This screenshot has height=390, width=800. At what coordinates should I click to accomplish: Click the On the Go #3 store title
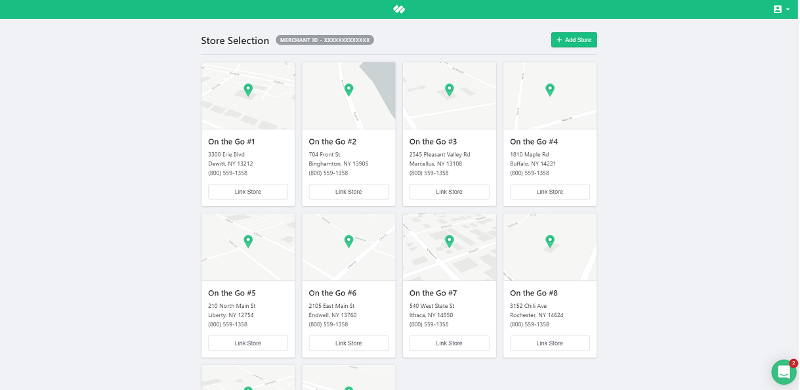pos(433,141)
